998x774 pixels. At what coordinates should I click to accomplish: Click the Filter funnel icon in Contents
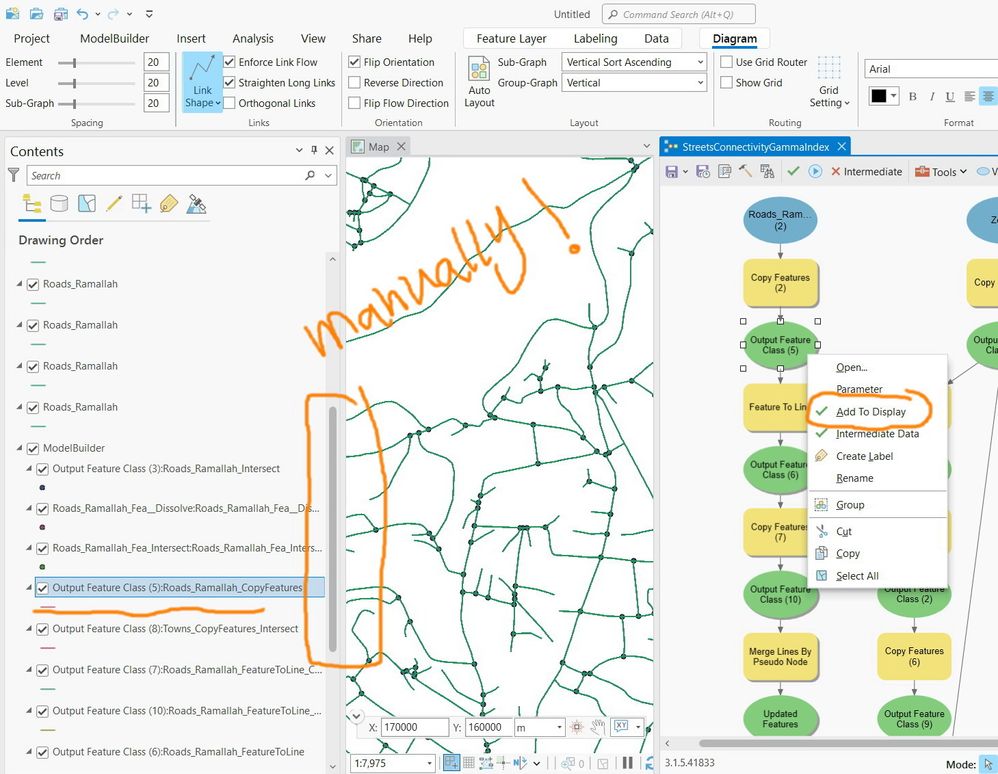(13, 174)
